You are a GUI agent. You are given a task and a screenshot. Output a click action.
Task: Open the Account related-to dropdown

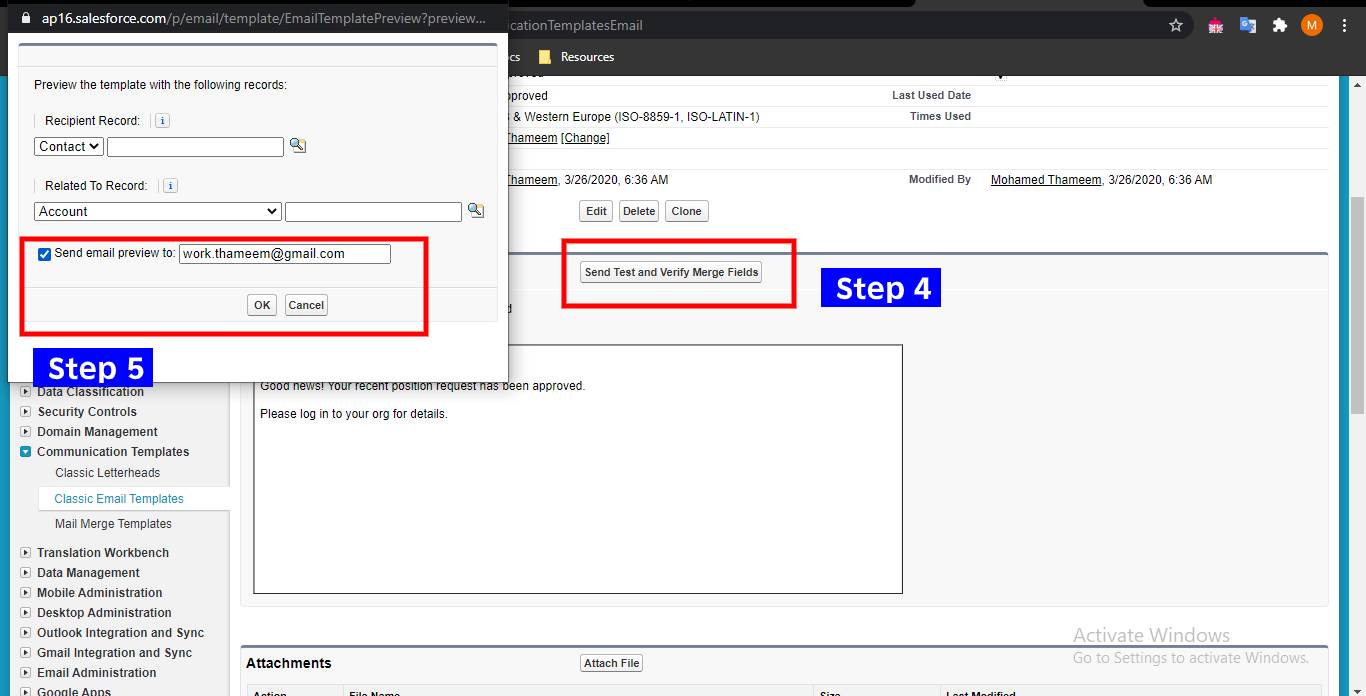[x=157, y=210]
